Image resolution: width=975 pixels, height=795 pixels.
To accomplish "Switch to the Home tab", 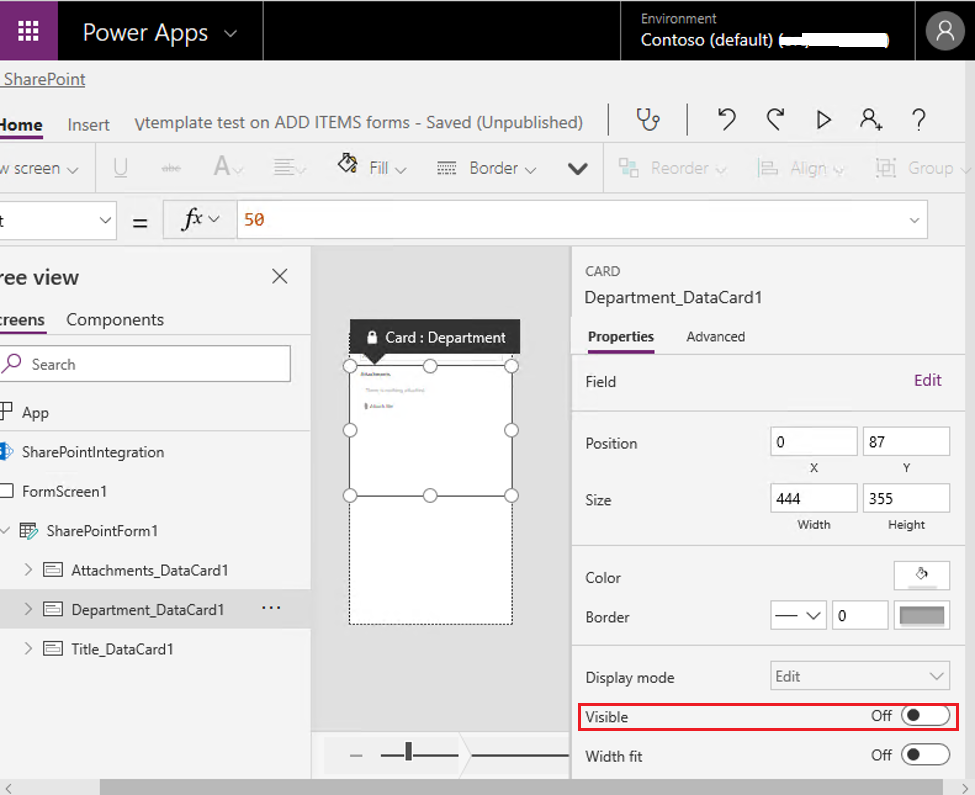I will [x=21, y=124].
